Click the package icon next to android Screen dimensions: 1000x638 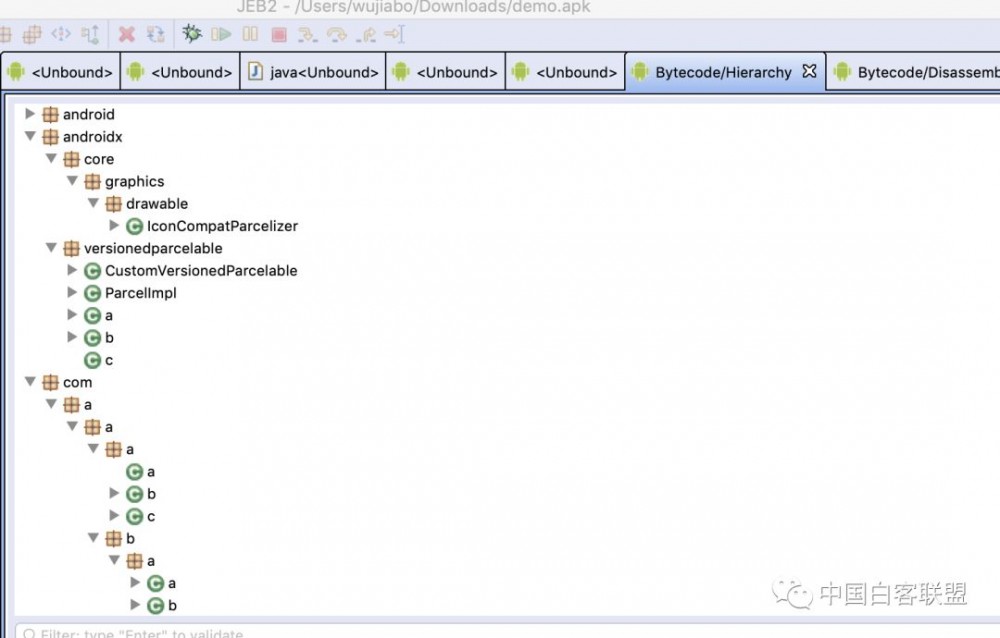click(x=50, y=115)
